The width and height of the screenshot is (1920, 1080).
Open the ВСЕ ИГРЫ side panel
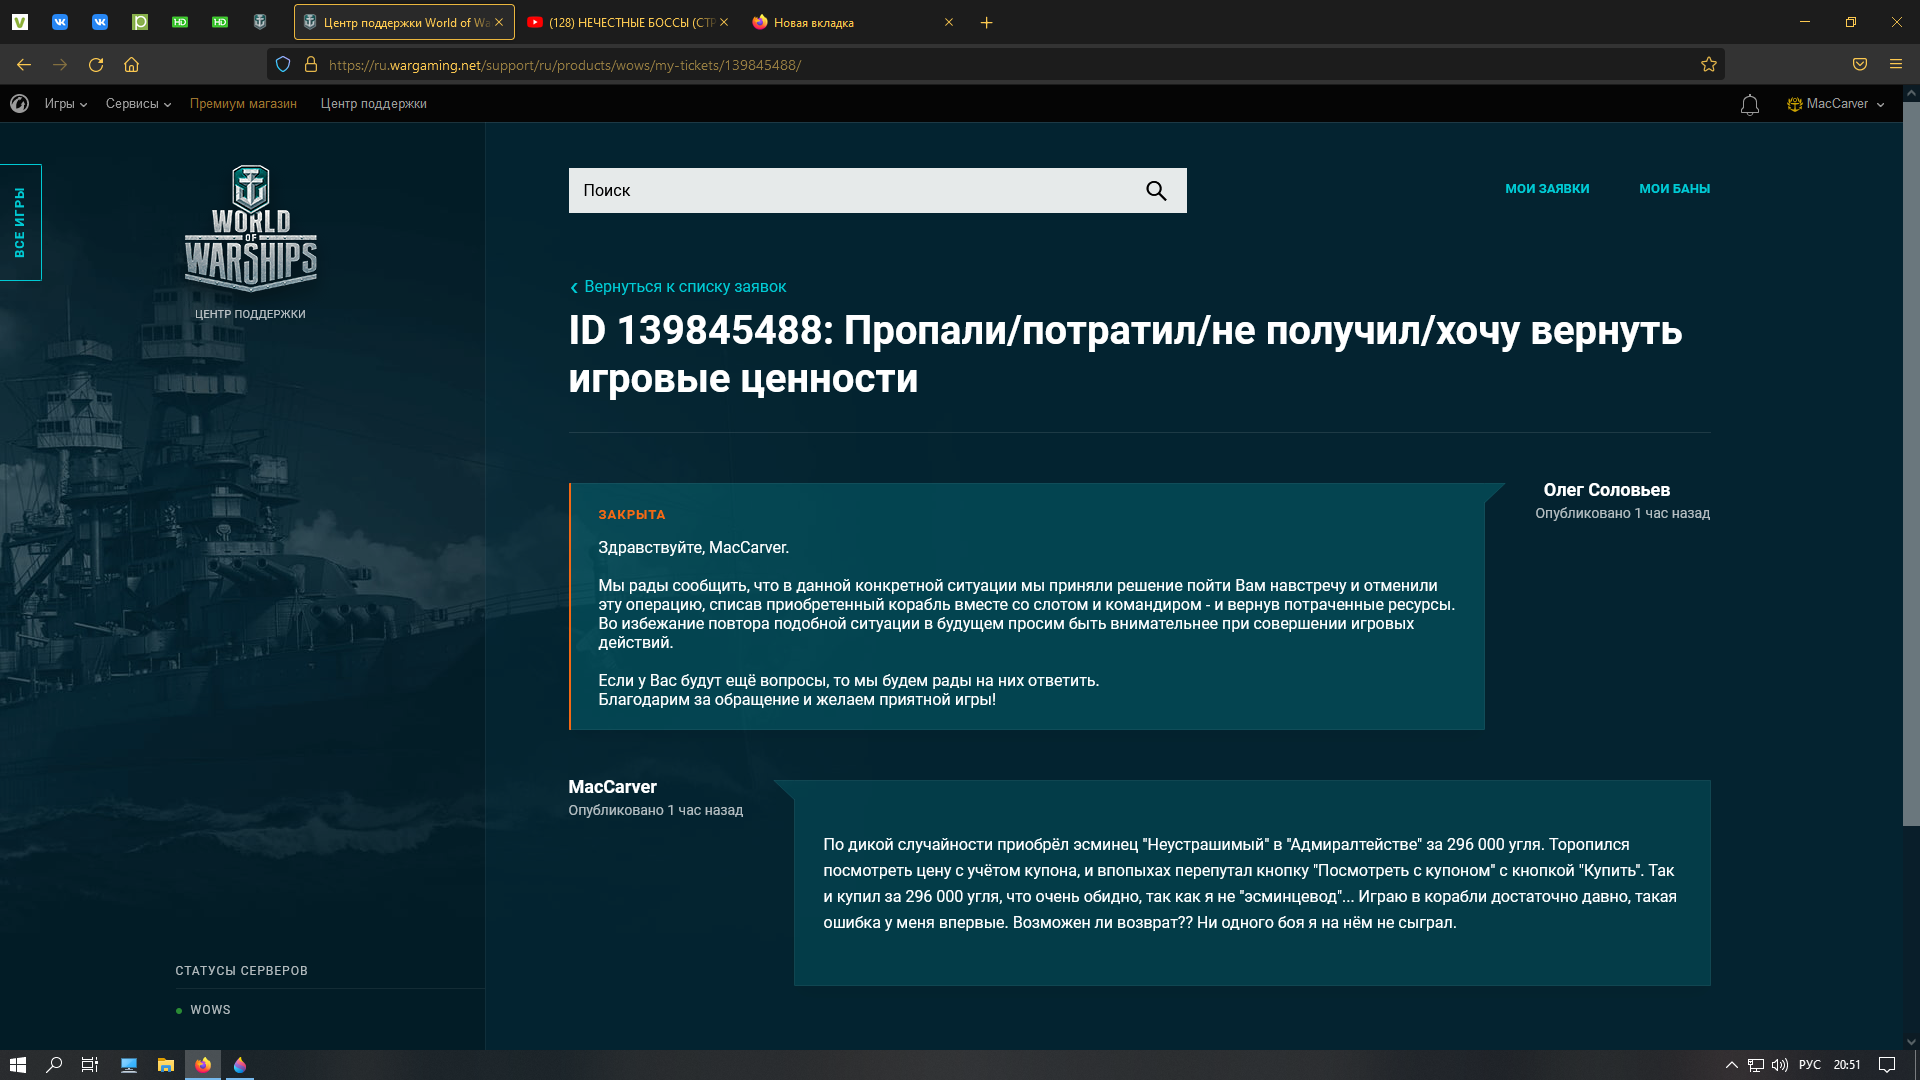point(20,222)
